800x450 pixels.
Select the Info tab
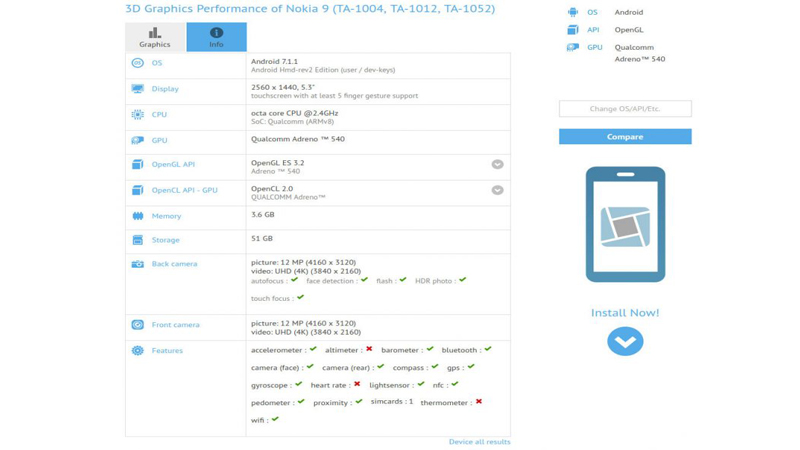coord(216,37)
